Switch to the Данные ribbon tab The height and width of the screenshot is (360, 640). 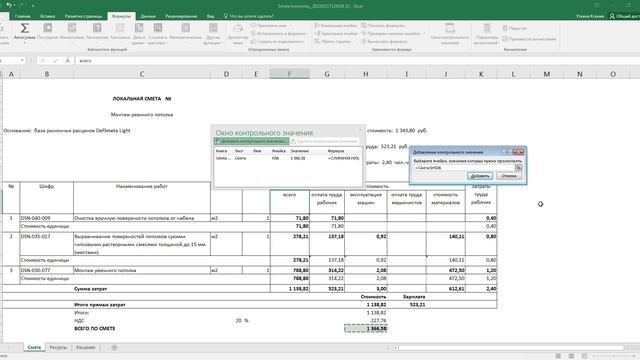tap(148, 16)
